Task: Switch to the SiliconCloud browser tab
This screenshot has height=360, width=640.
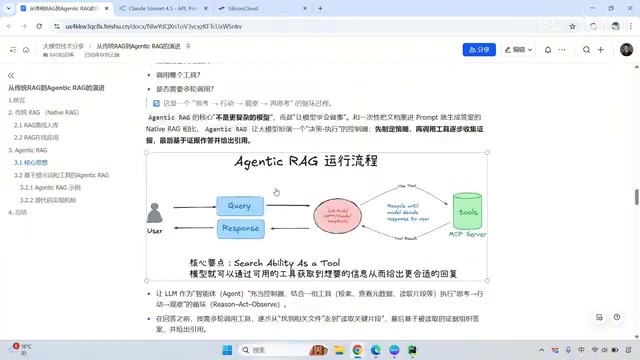Action: tap(261, 8)
